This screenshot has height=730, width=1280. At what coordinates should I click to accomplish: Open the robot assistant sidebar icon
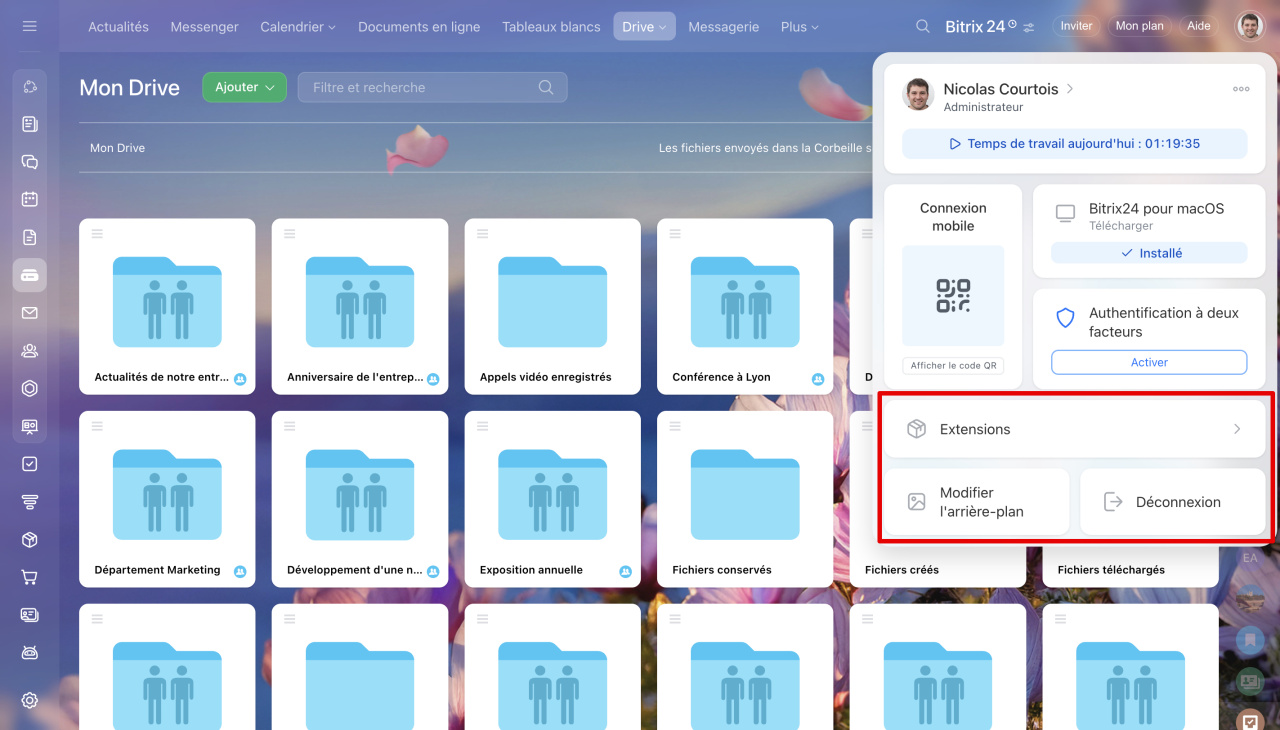coord(29,652)
